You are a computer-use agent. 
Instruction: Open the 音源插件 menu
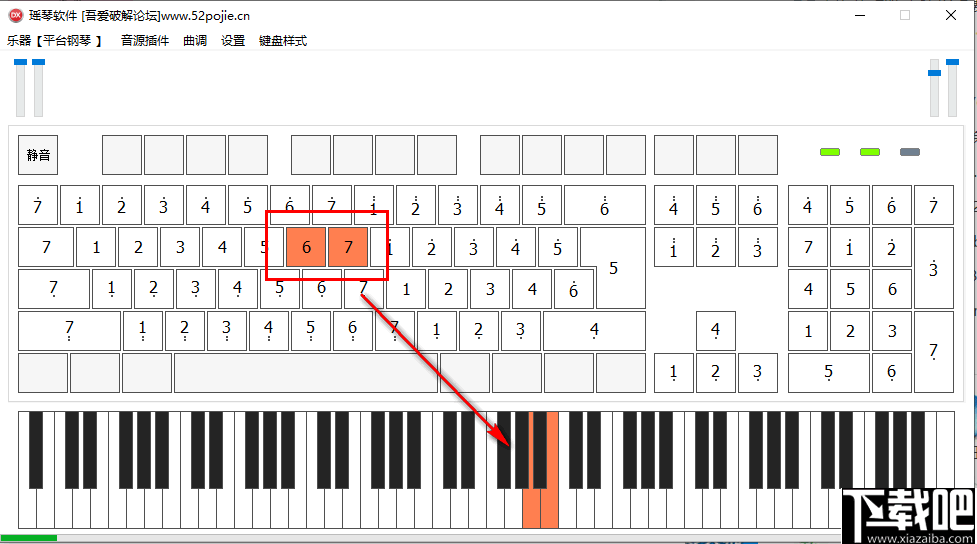(145, 41)
